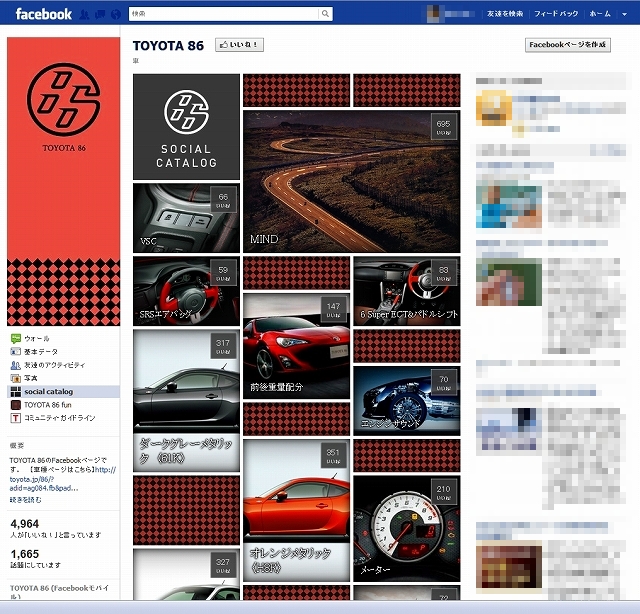Click the 327 like counter badge
Screen dimensions: 640x614
[x=223, y=565]
